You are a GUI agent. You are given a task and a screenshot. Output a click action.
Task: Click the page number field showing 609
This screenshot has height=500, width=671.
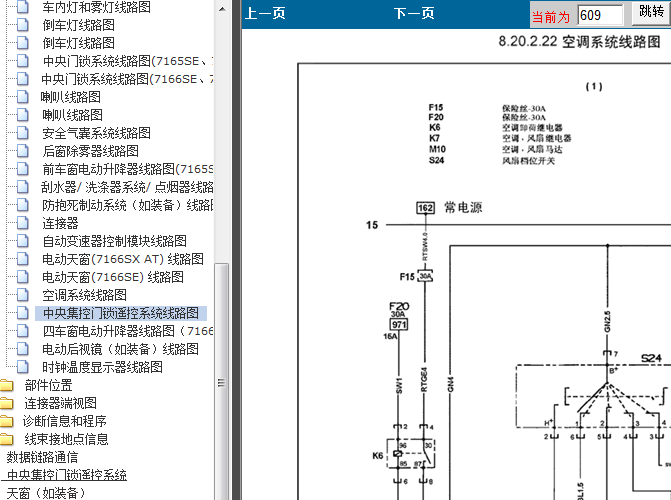(600, 15)
